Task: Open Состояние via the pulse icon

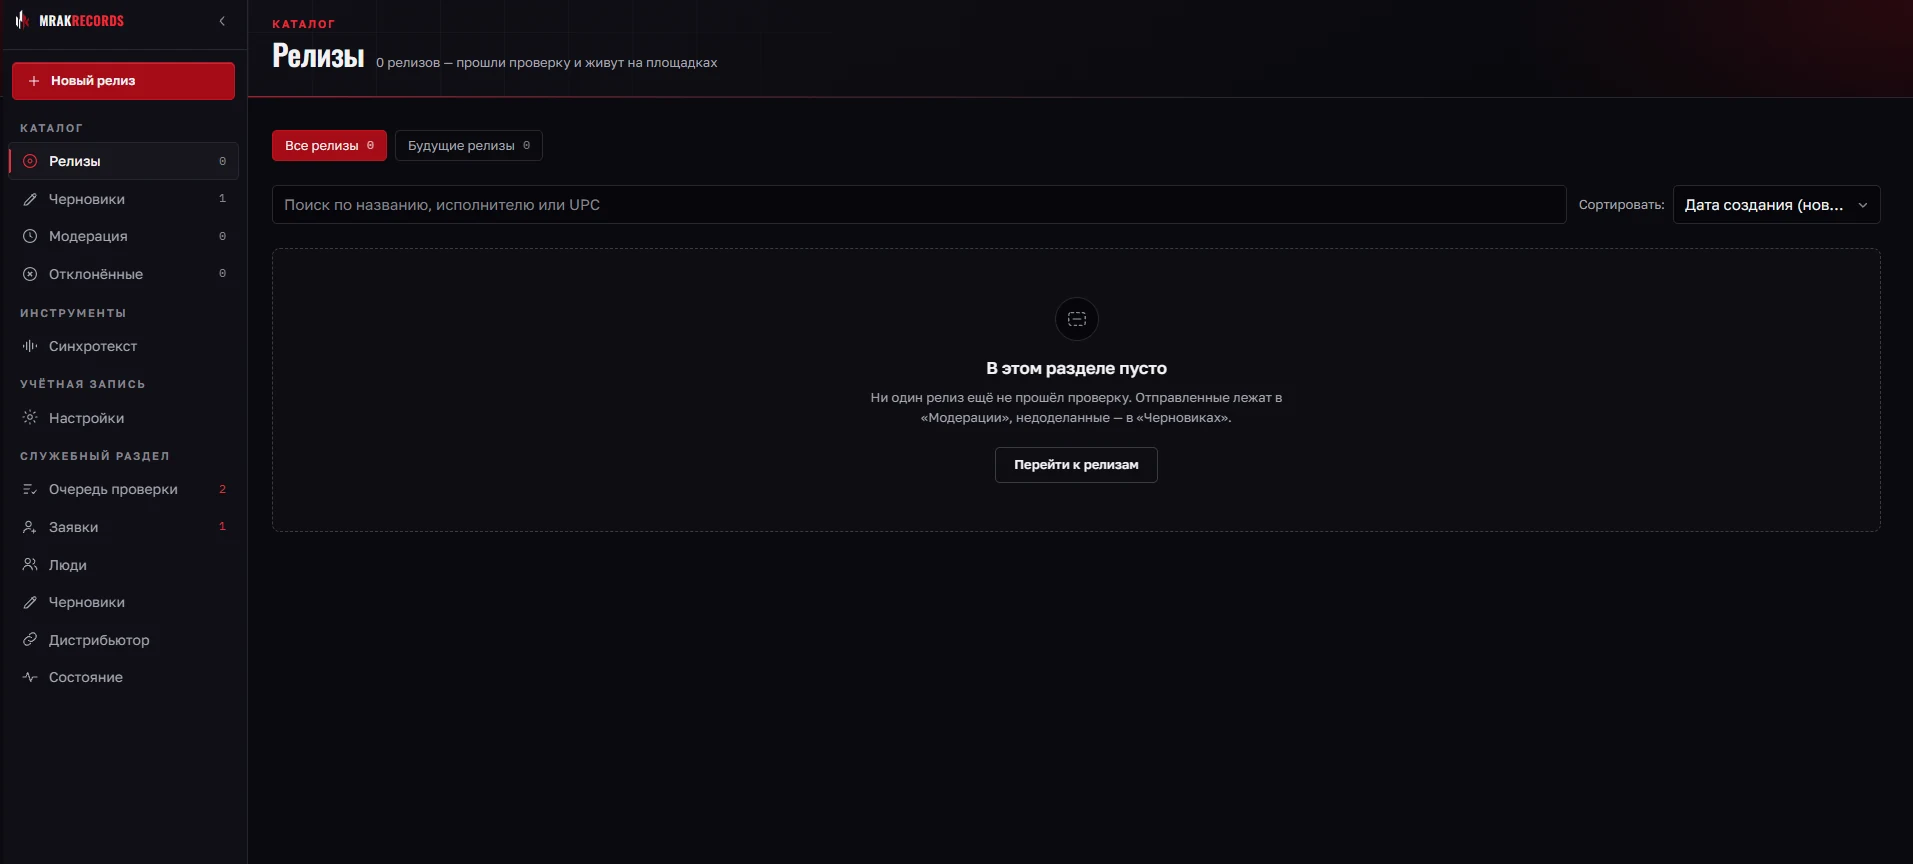Action: [30, 677]
